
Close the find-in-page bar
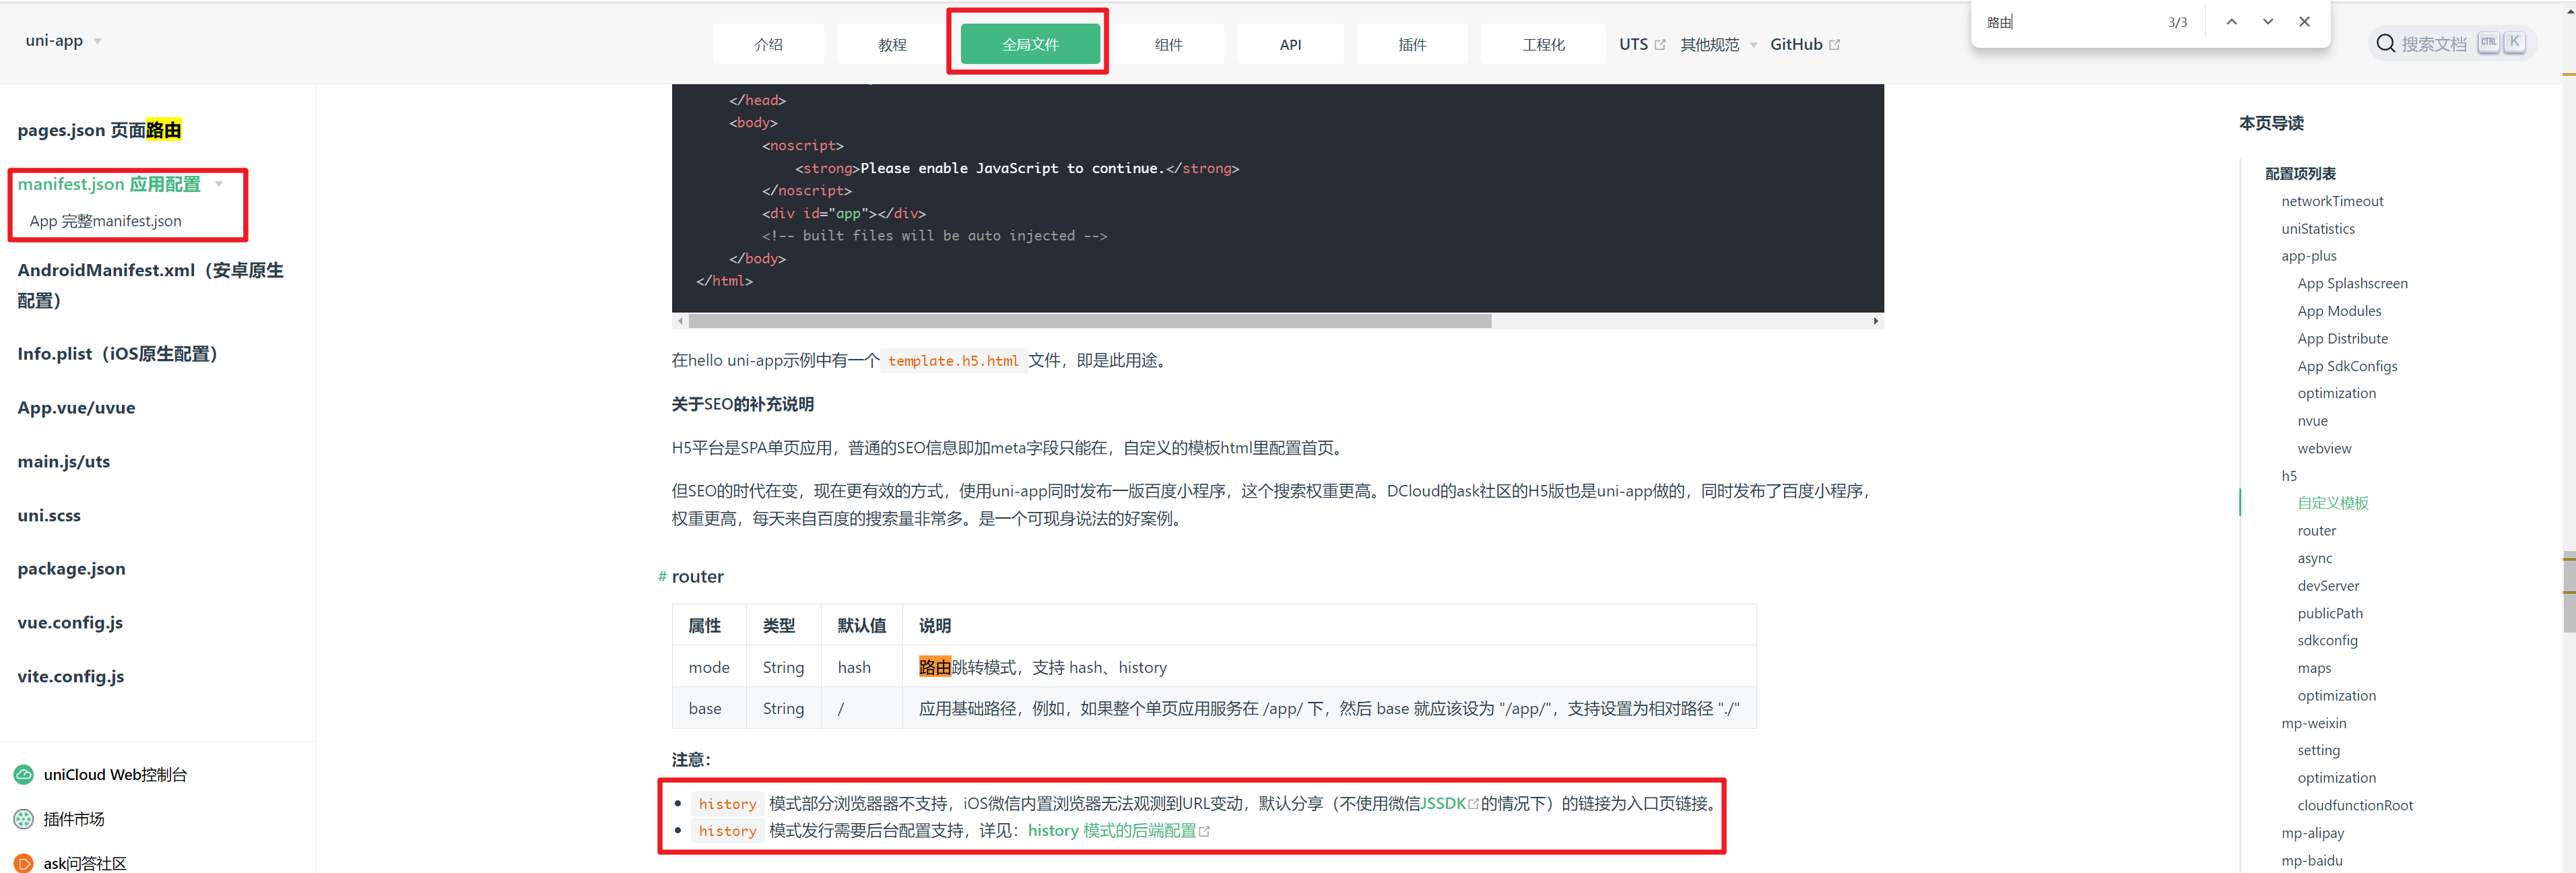2304,22
